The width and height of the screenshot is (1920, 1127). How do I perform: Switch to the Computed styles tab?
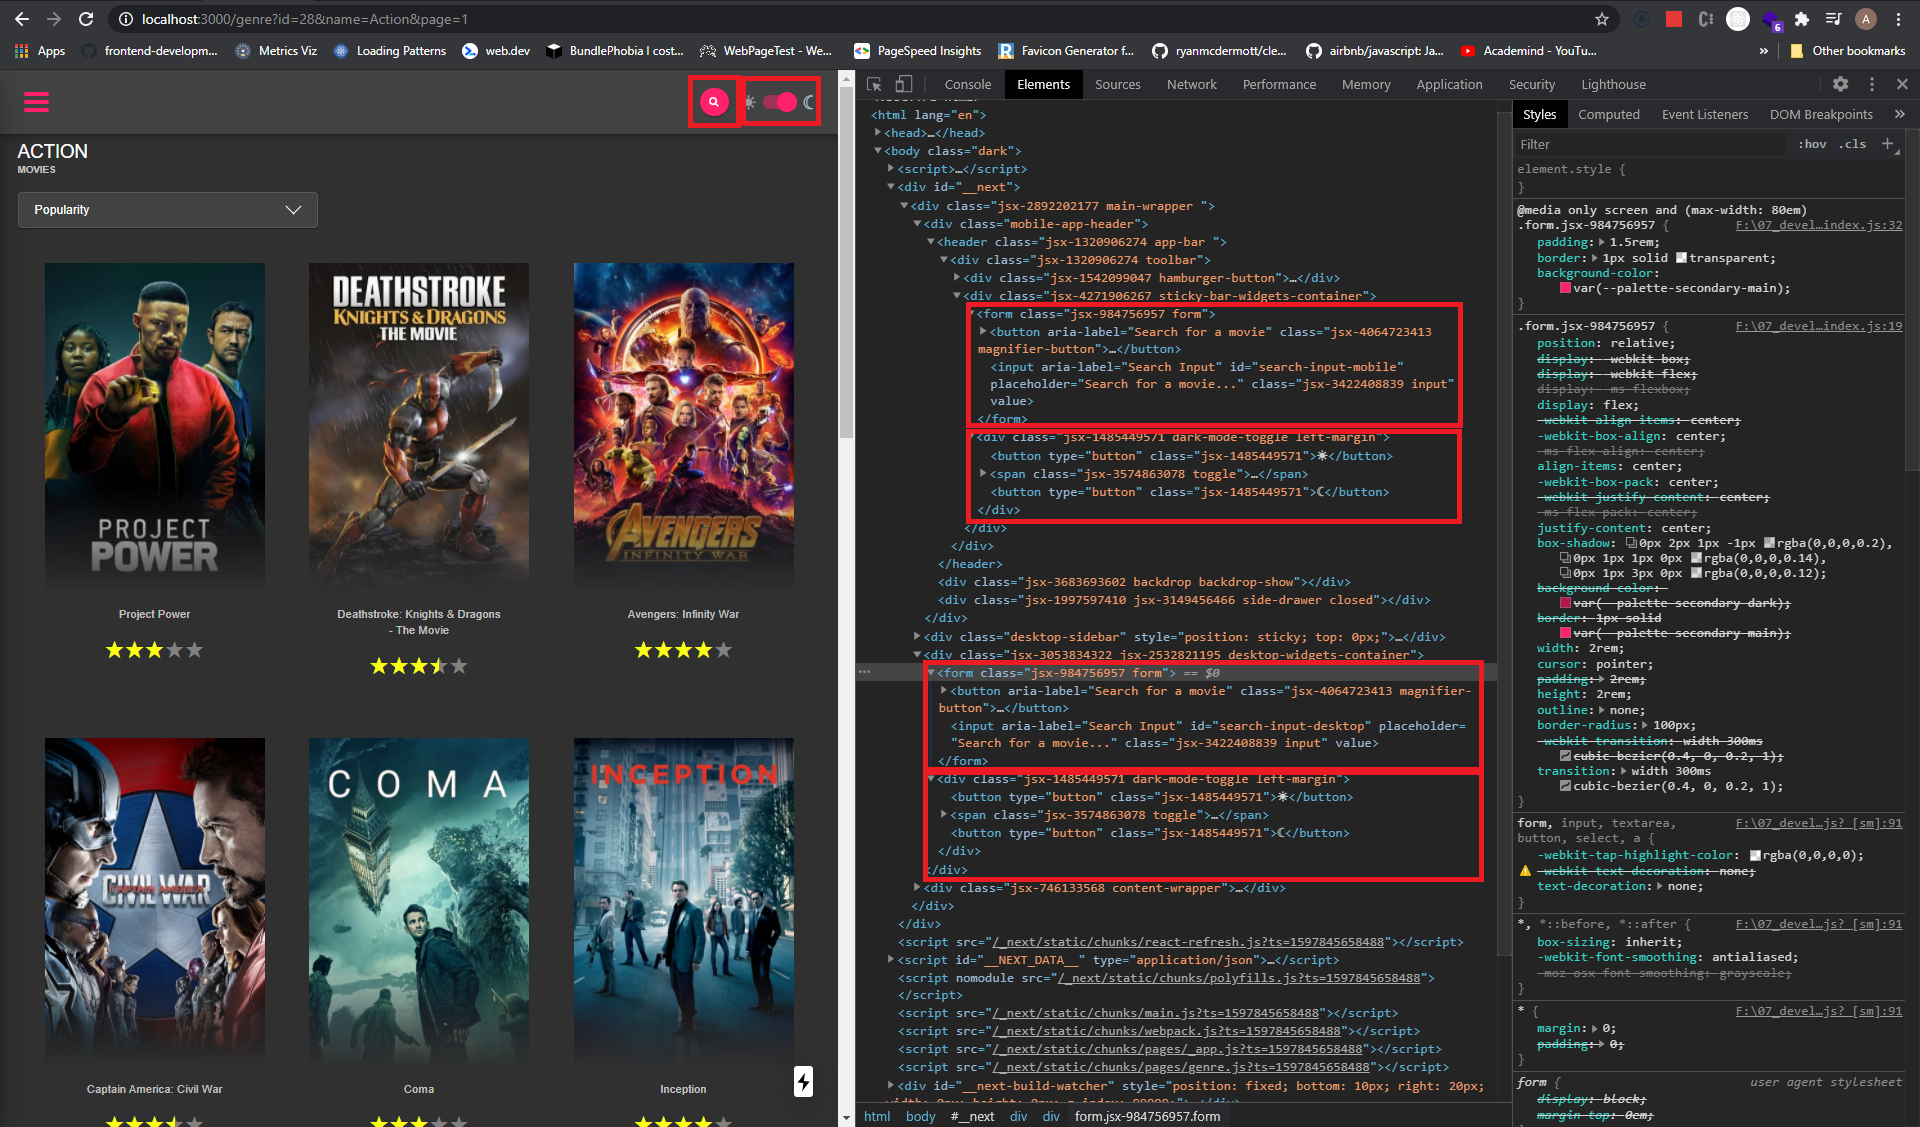pyautogui.click(x=1608, y=115)
